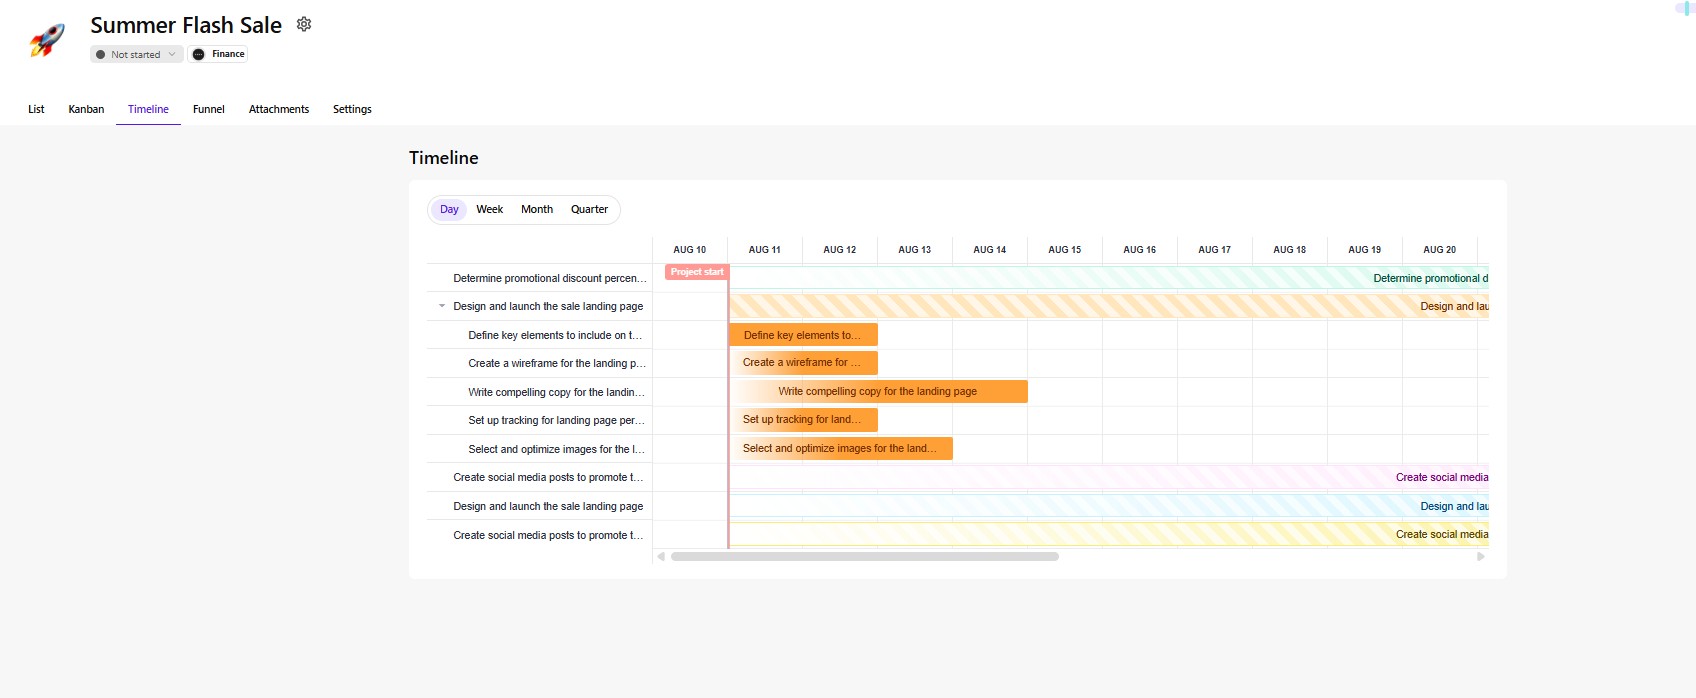Collapse the Design and launch subtasks arrow
Image resolution: width=1696 pixels, height=698 pixels.
pos(442,307)
